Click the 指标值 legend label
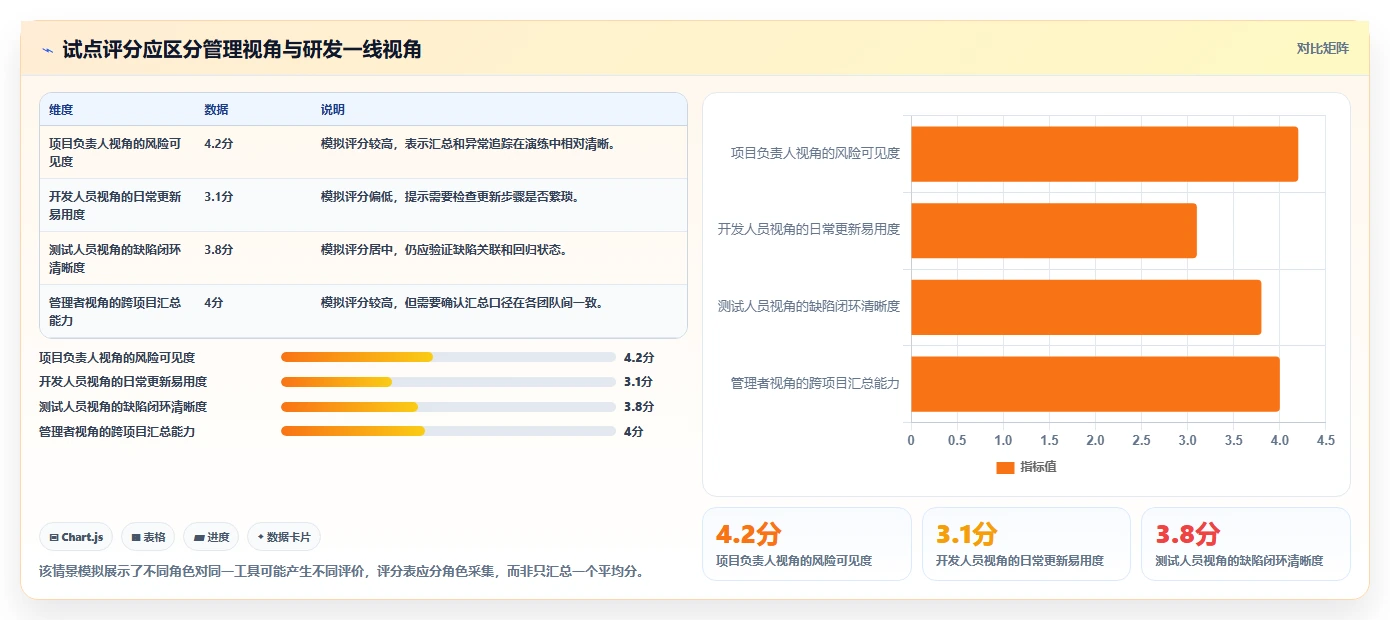Image resolution: width=1390 pixels, height=620 pixels. 1038,468
